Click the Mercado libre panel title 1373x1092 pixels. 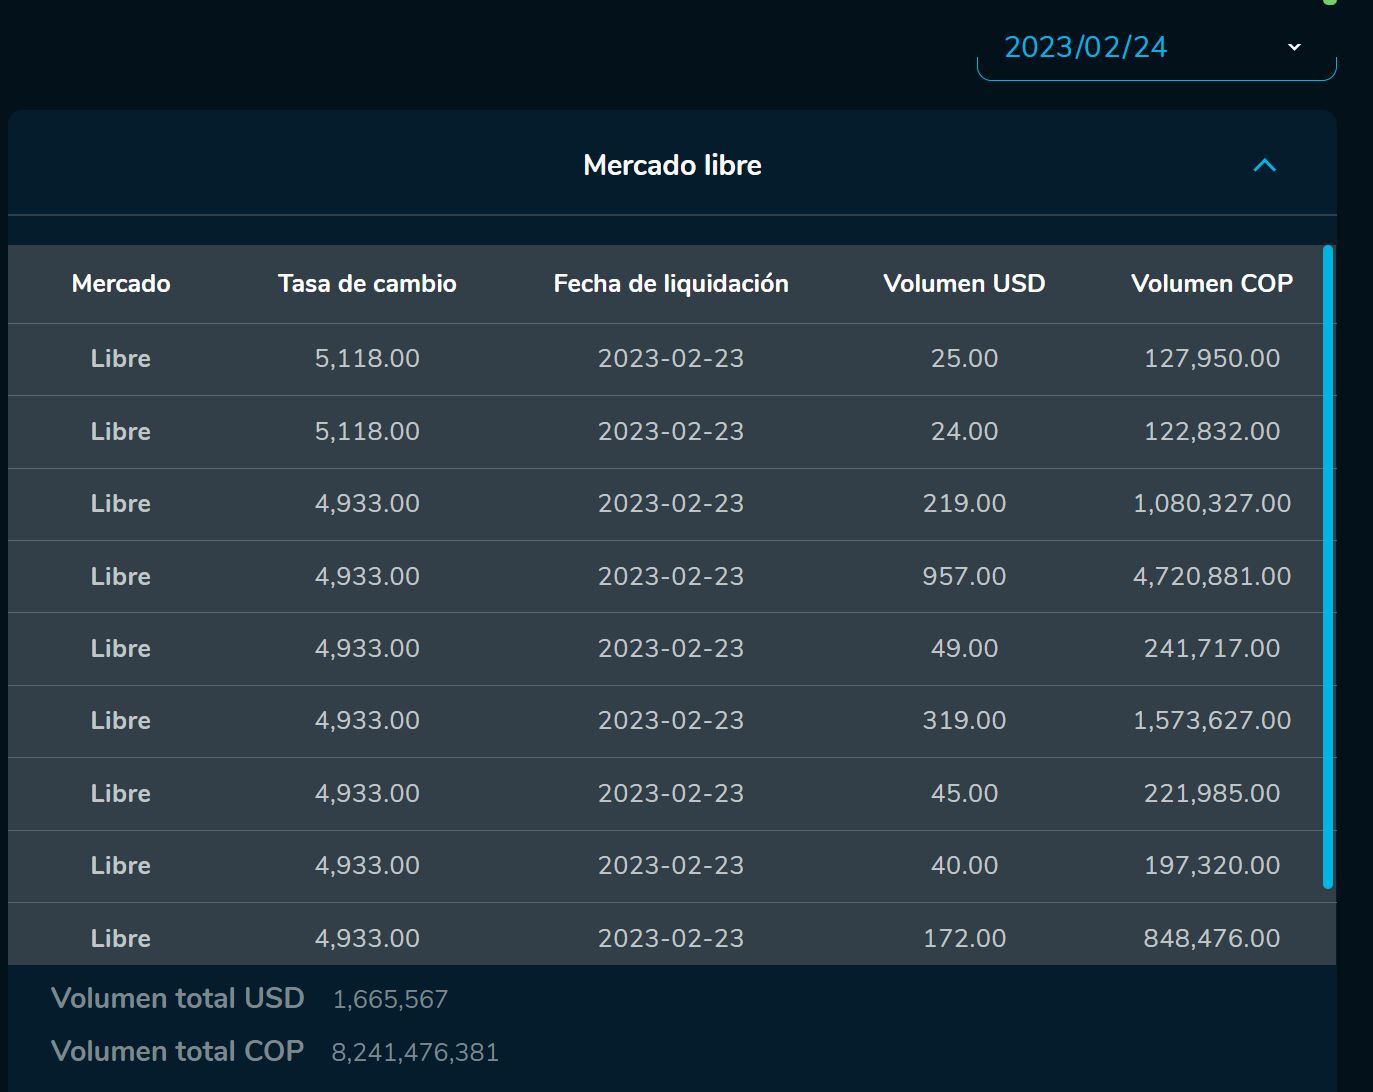pyautogui.click(x=672, y=166)
